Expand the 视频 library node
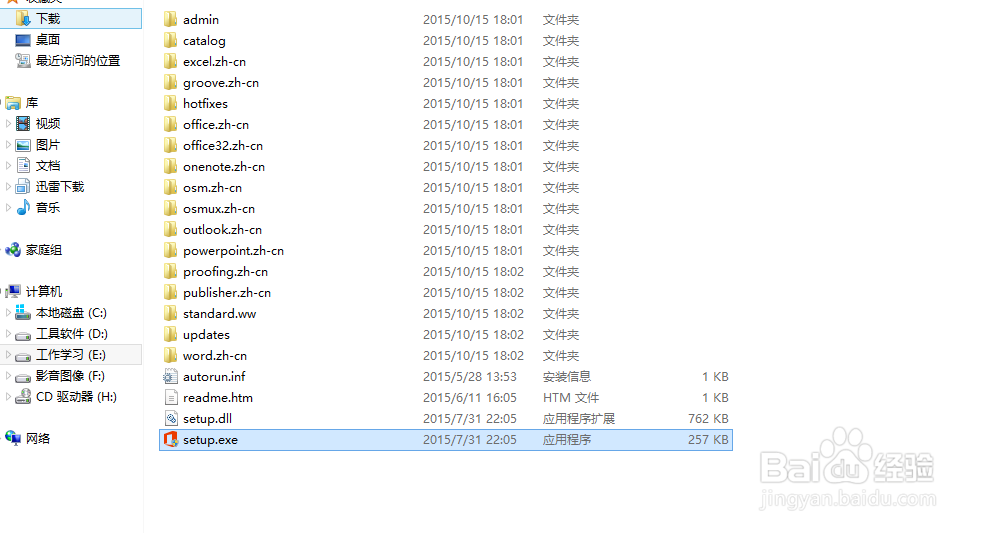The height and width of the screenshot is (533, 990). click(8, 124)
